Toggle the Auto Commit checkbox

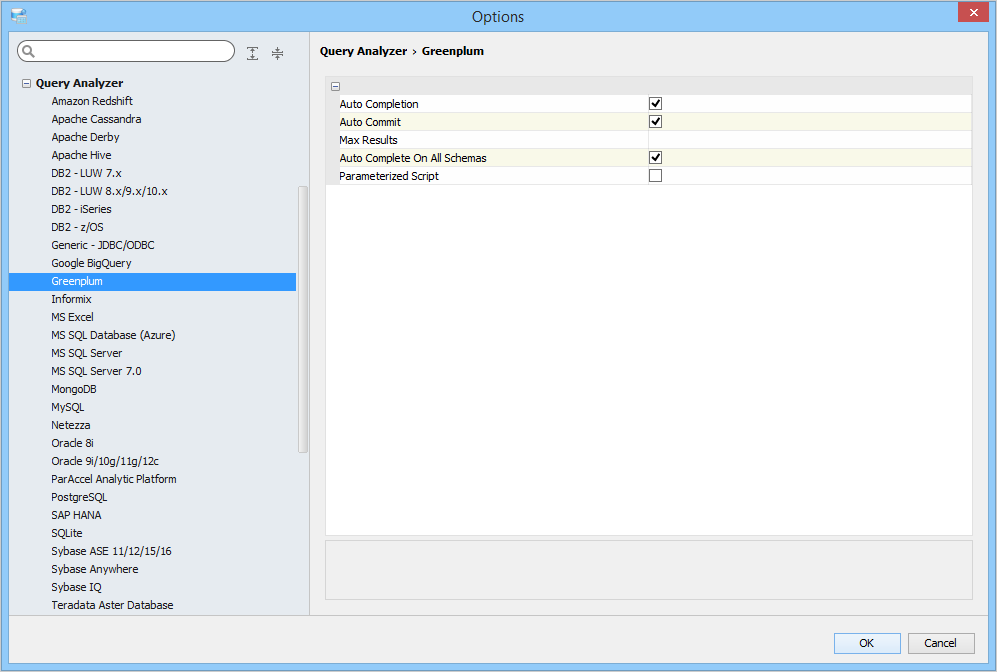click(655, 121)
